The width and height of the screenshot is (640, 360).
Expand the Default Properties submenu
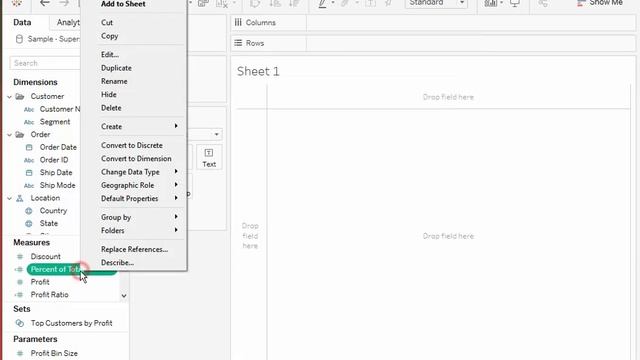pos(139,198)
